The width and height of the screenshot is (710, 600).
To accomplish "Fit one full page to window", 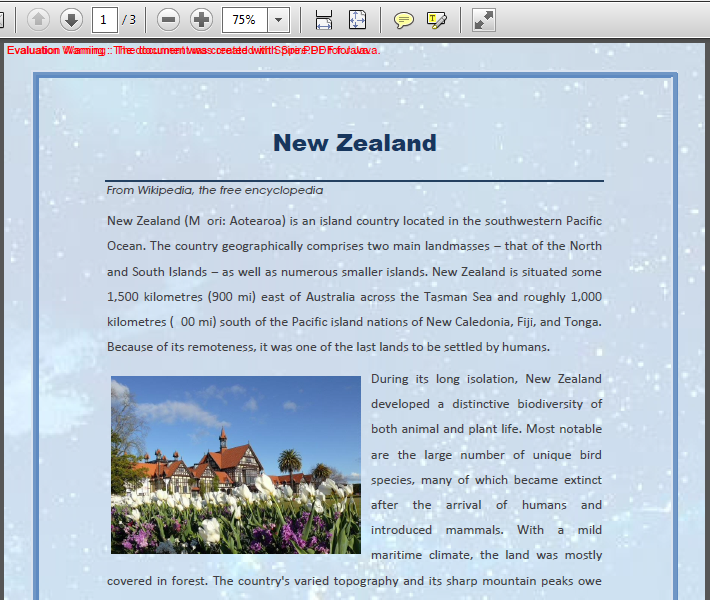I will pos(357,19).
